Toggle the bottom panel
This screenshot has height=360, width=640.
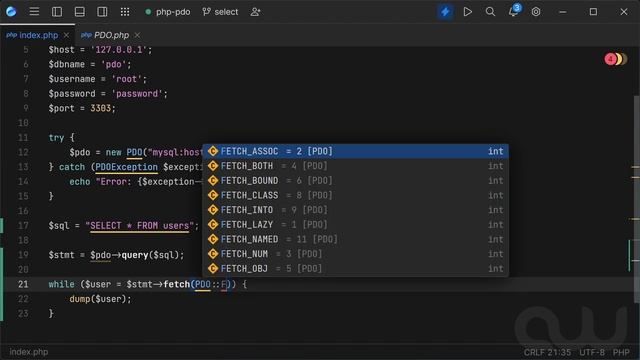point(80,12)
